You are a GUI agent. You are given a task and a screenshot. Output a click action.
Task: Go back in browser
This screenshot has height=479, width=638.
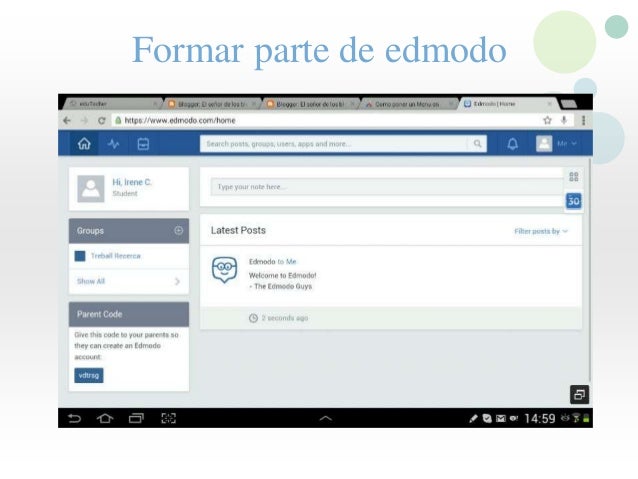coord(67,120)
